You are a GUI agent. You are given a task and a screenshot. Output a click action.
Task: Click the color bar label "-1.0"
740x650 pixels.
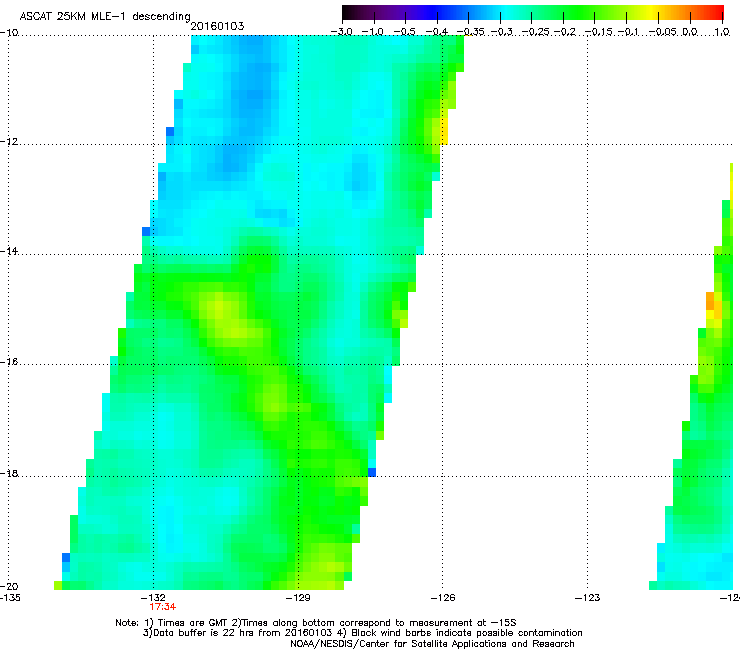pos(373,32)
